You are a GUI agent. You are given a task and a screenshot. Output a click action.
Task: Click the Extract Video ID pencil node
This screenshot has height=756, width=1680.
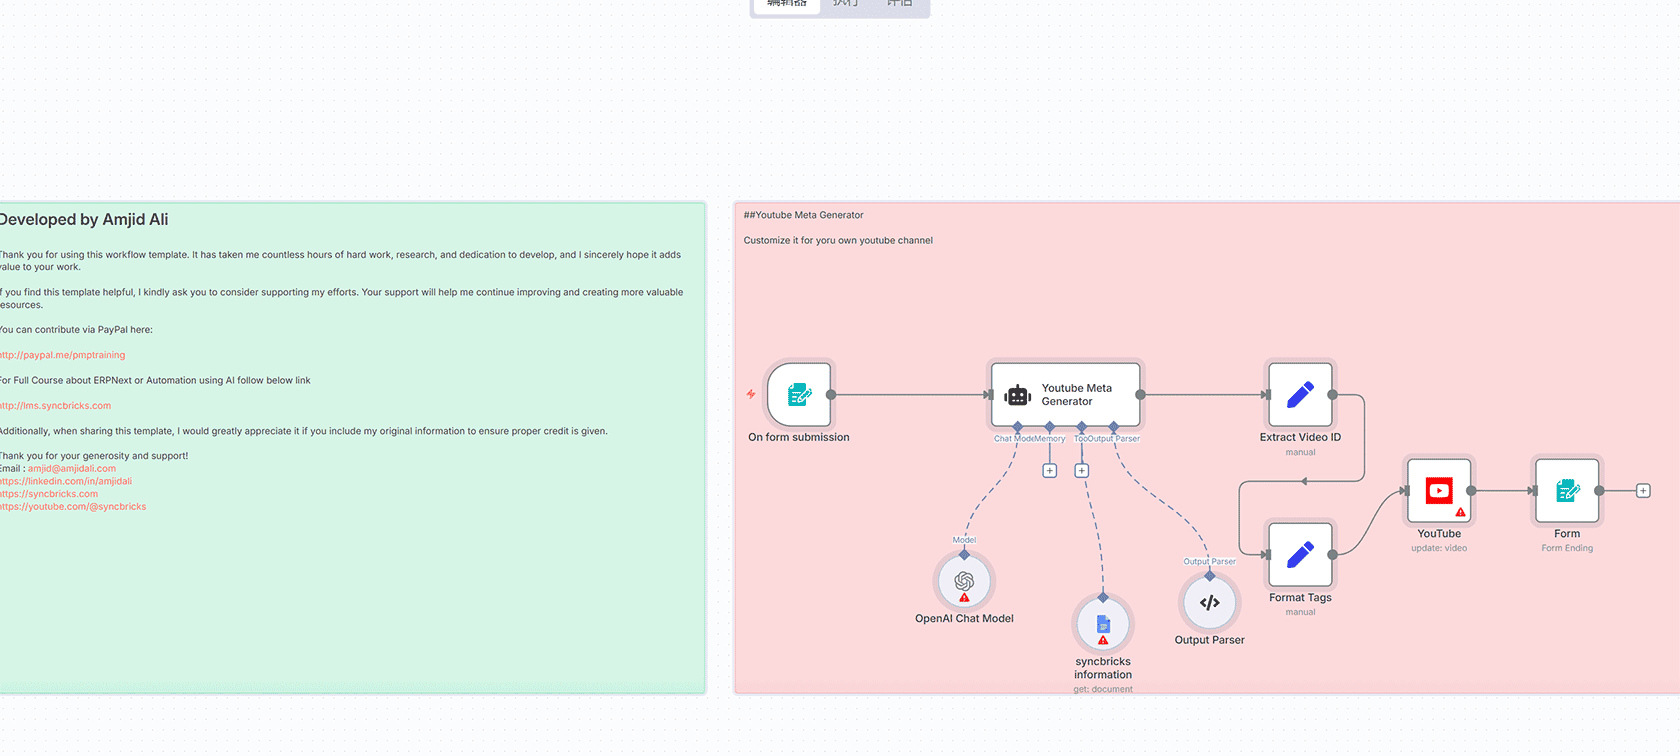[x=1300, y=395]
